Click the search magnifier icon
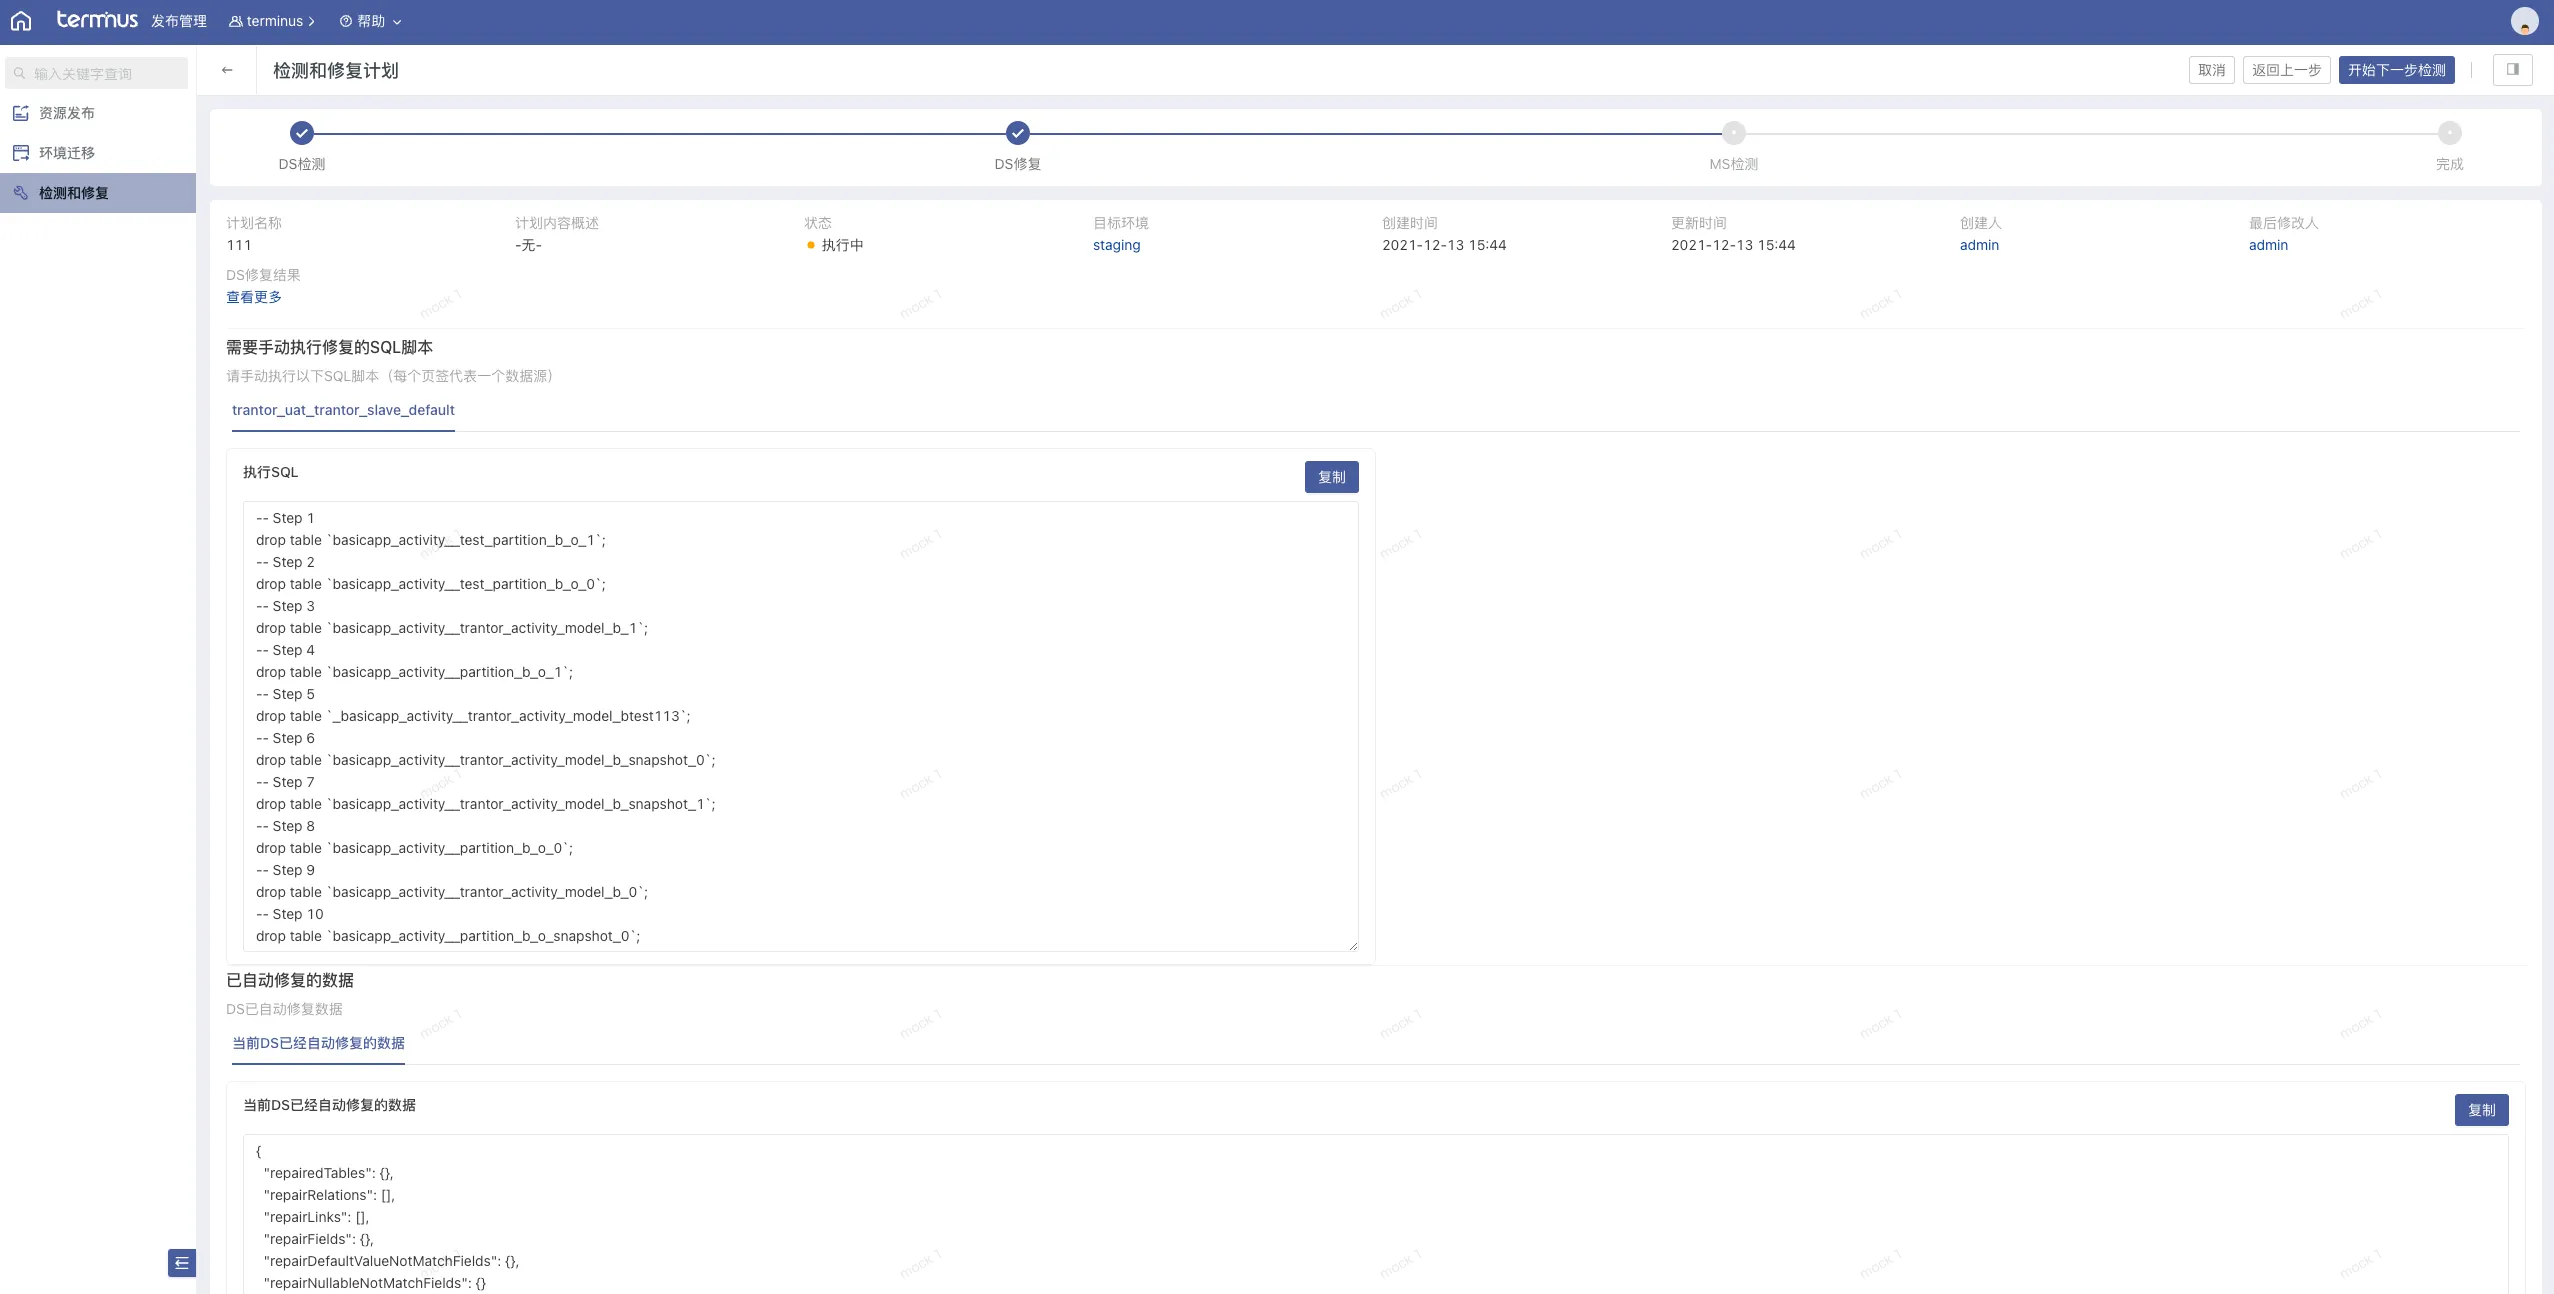 (x=19, y=73)
